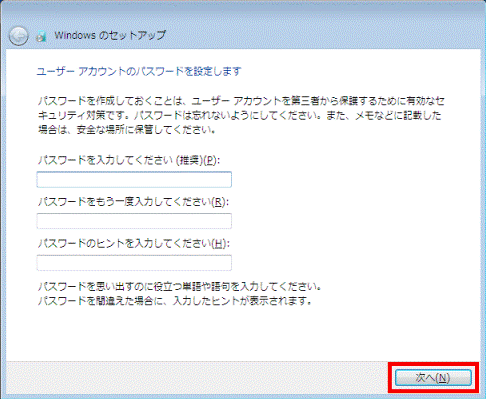
Task: Click the 次へ(N) button
Action: coord(433,377)
